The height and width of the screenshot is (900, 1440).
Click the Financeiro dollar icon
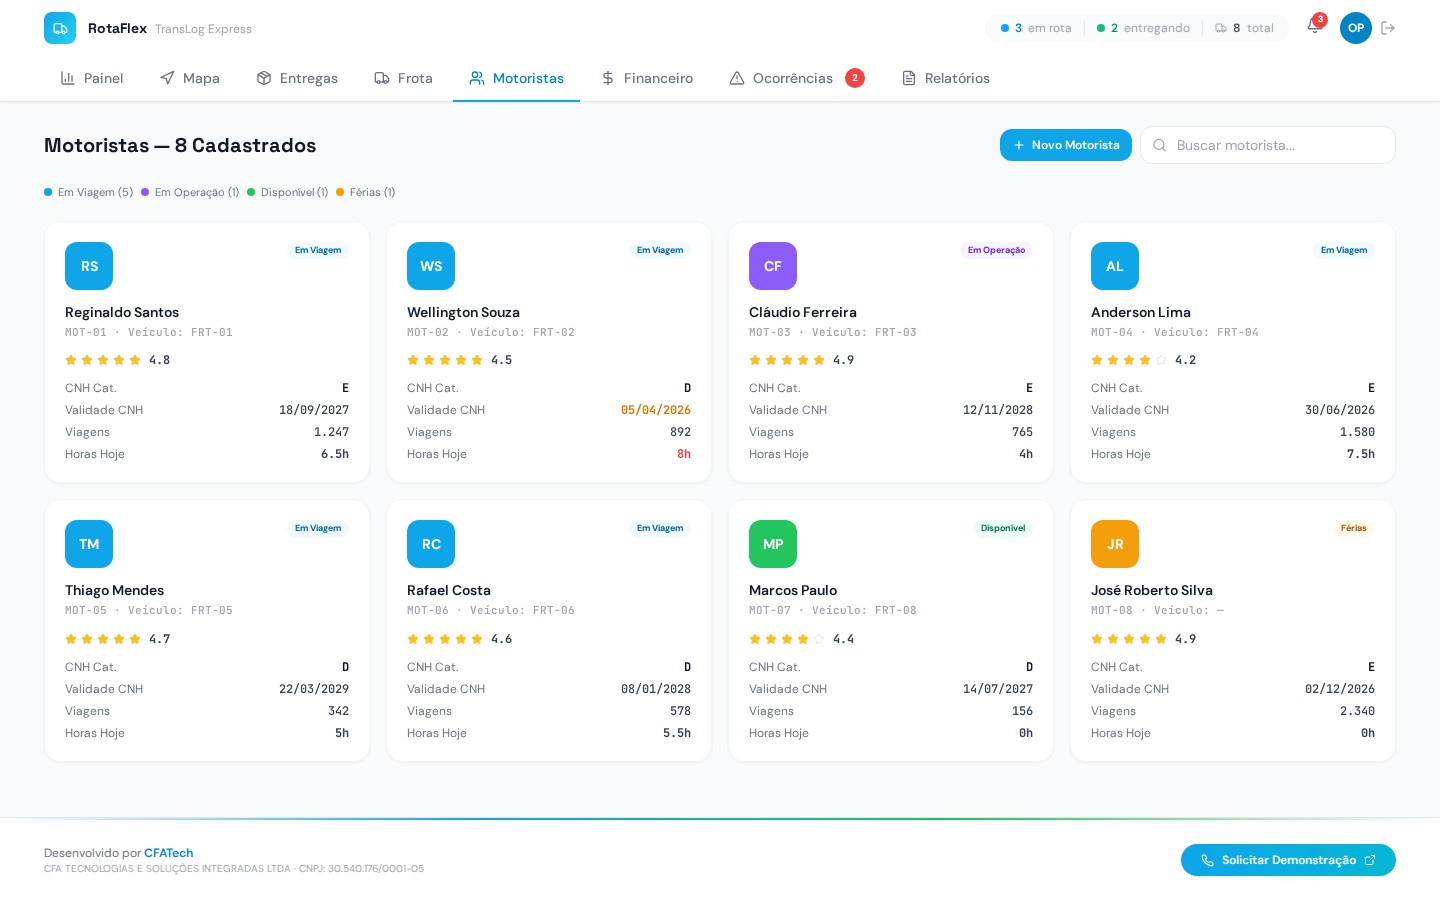pyautogui.click(x=608, y=78)
